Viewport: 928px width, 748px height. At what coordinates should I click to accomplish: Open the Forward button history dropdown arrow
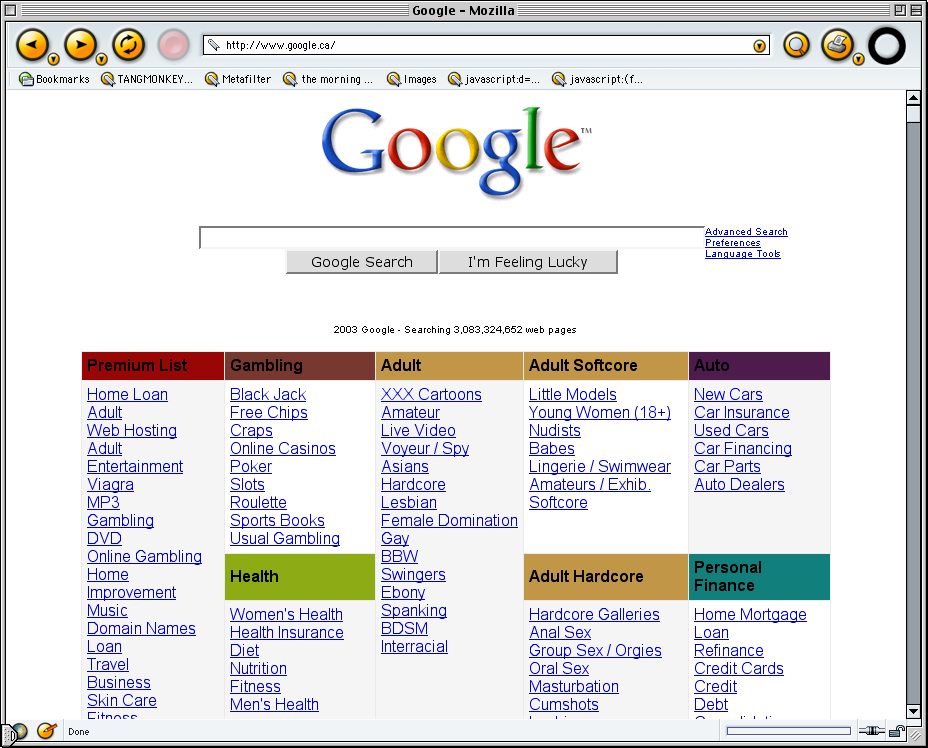click(101, 59)
